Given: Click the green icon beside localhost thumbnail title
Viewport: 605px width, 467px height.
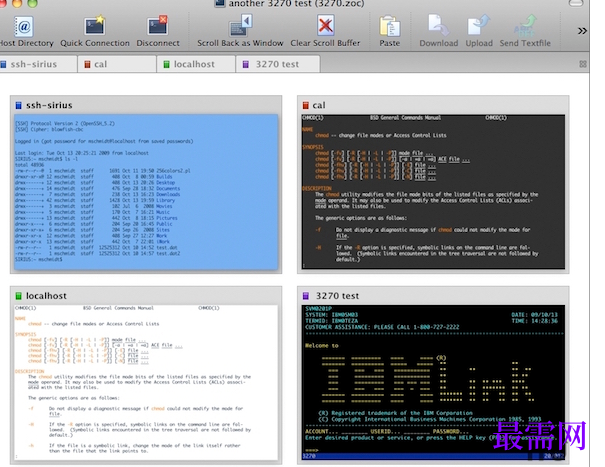Looking at the screenshot, I should [x=18, y=296].
